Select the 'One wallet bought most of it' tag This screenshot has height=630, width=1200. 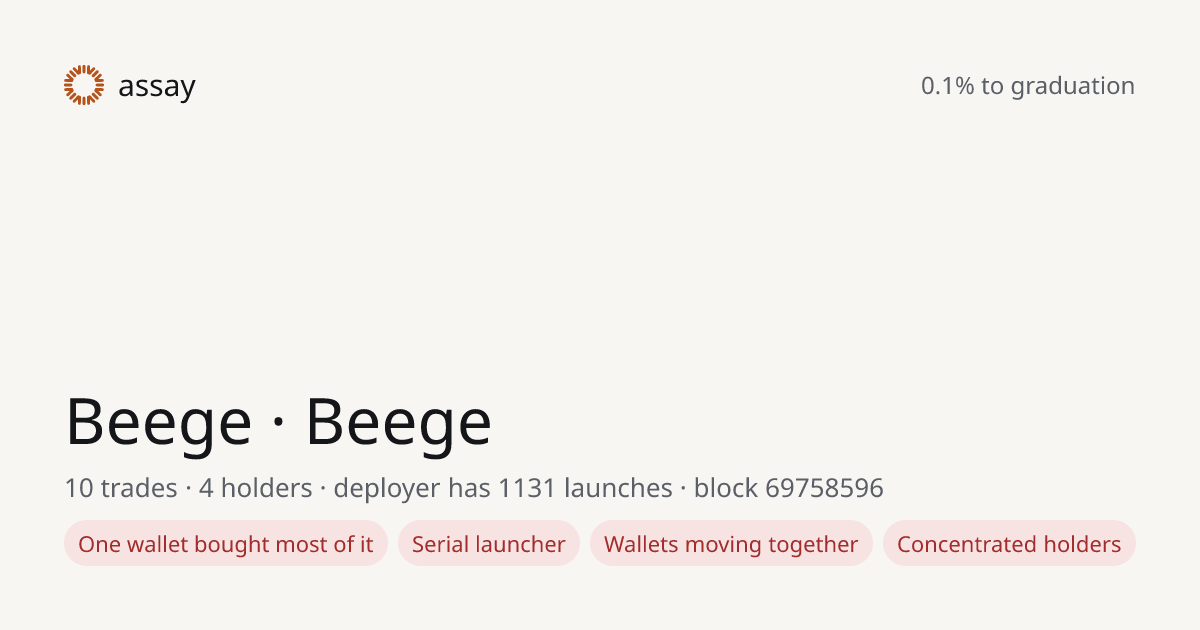coord(226,544)
